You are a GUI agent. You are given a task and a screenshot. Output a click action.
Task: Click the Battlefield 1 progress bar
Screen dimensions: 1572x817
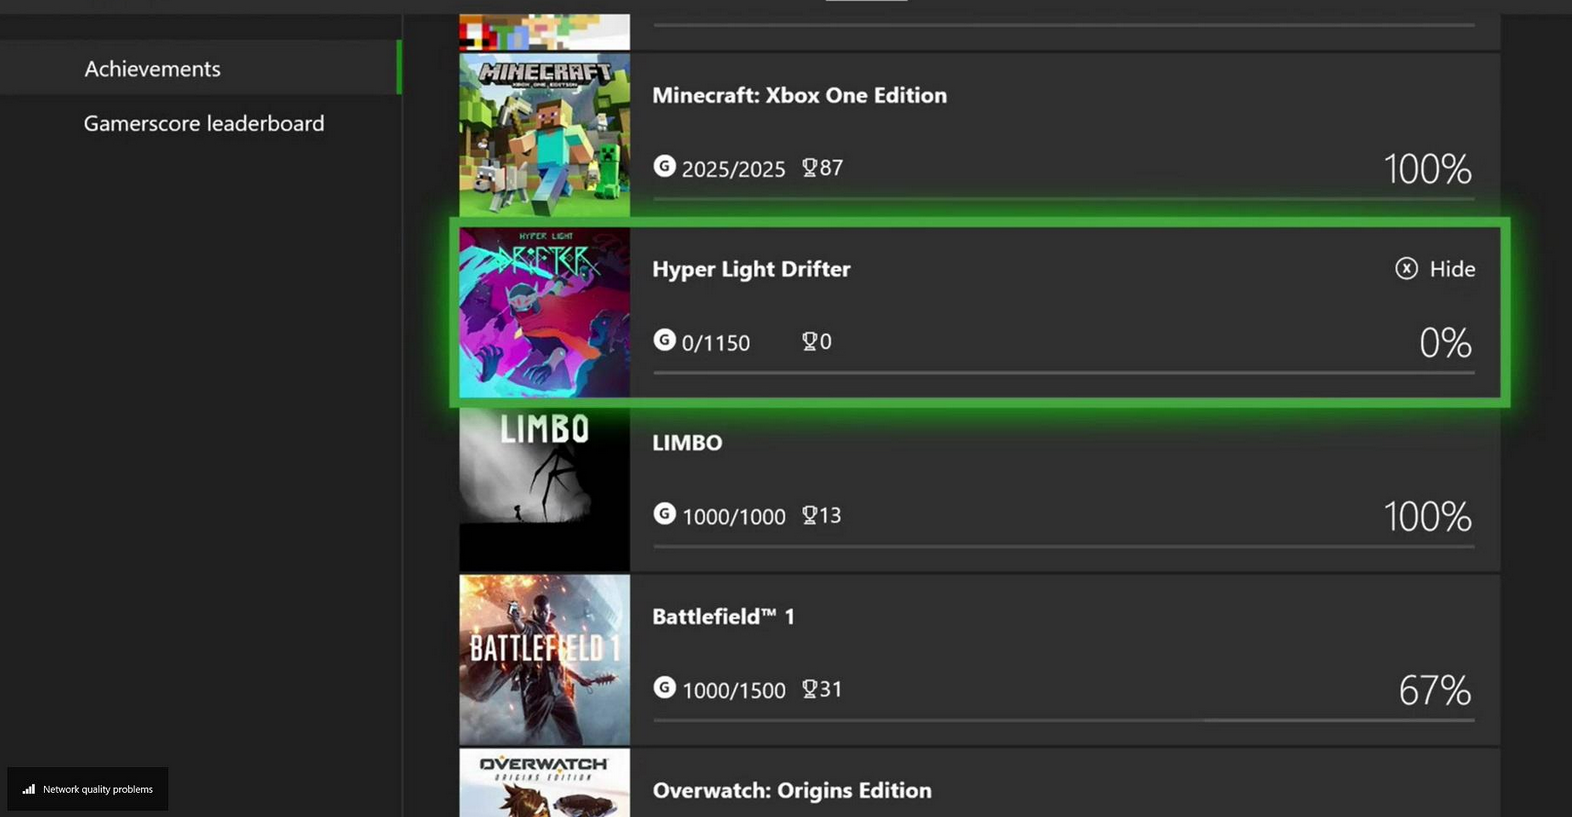tap(1063, 719)
